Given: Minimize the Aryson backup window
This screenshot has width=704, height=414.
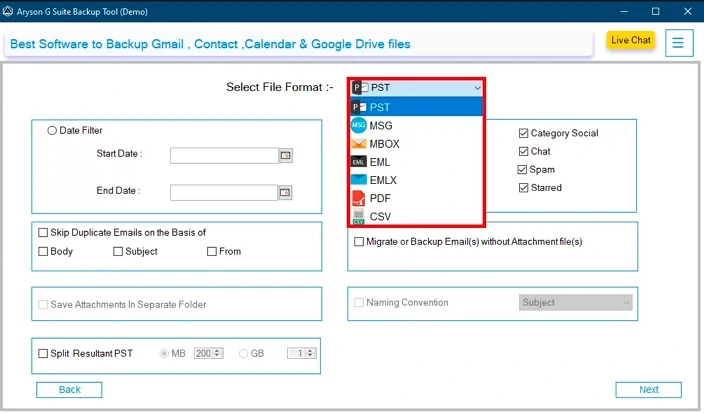Looking at the screenshot, I should tap(624, 11).
